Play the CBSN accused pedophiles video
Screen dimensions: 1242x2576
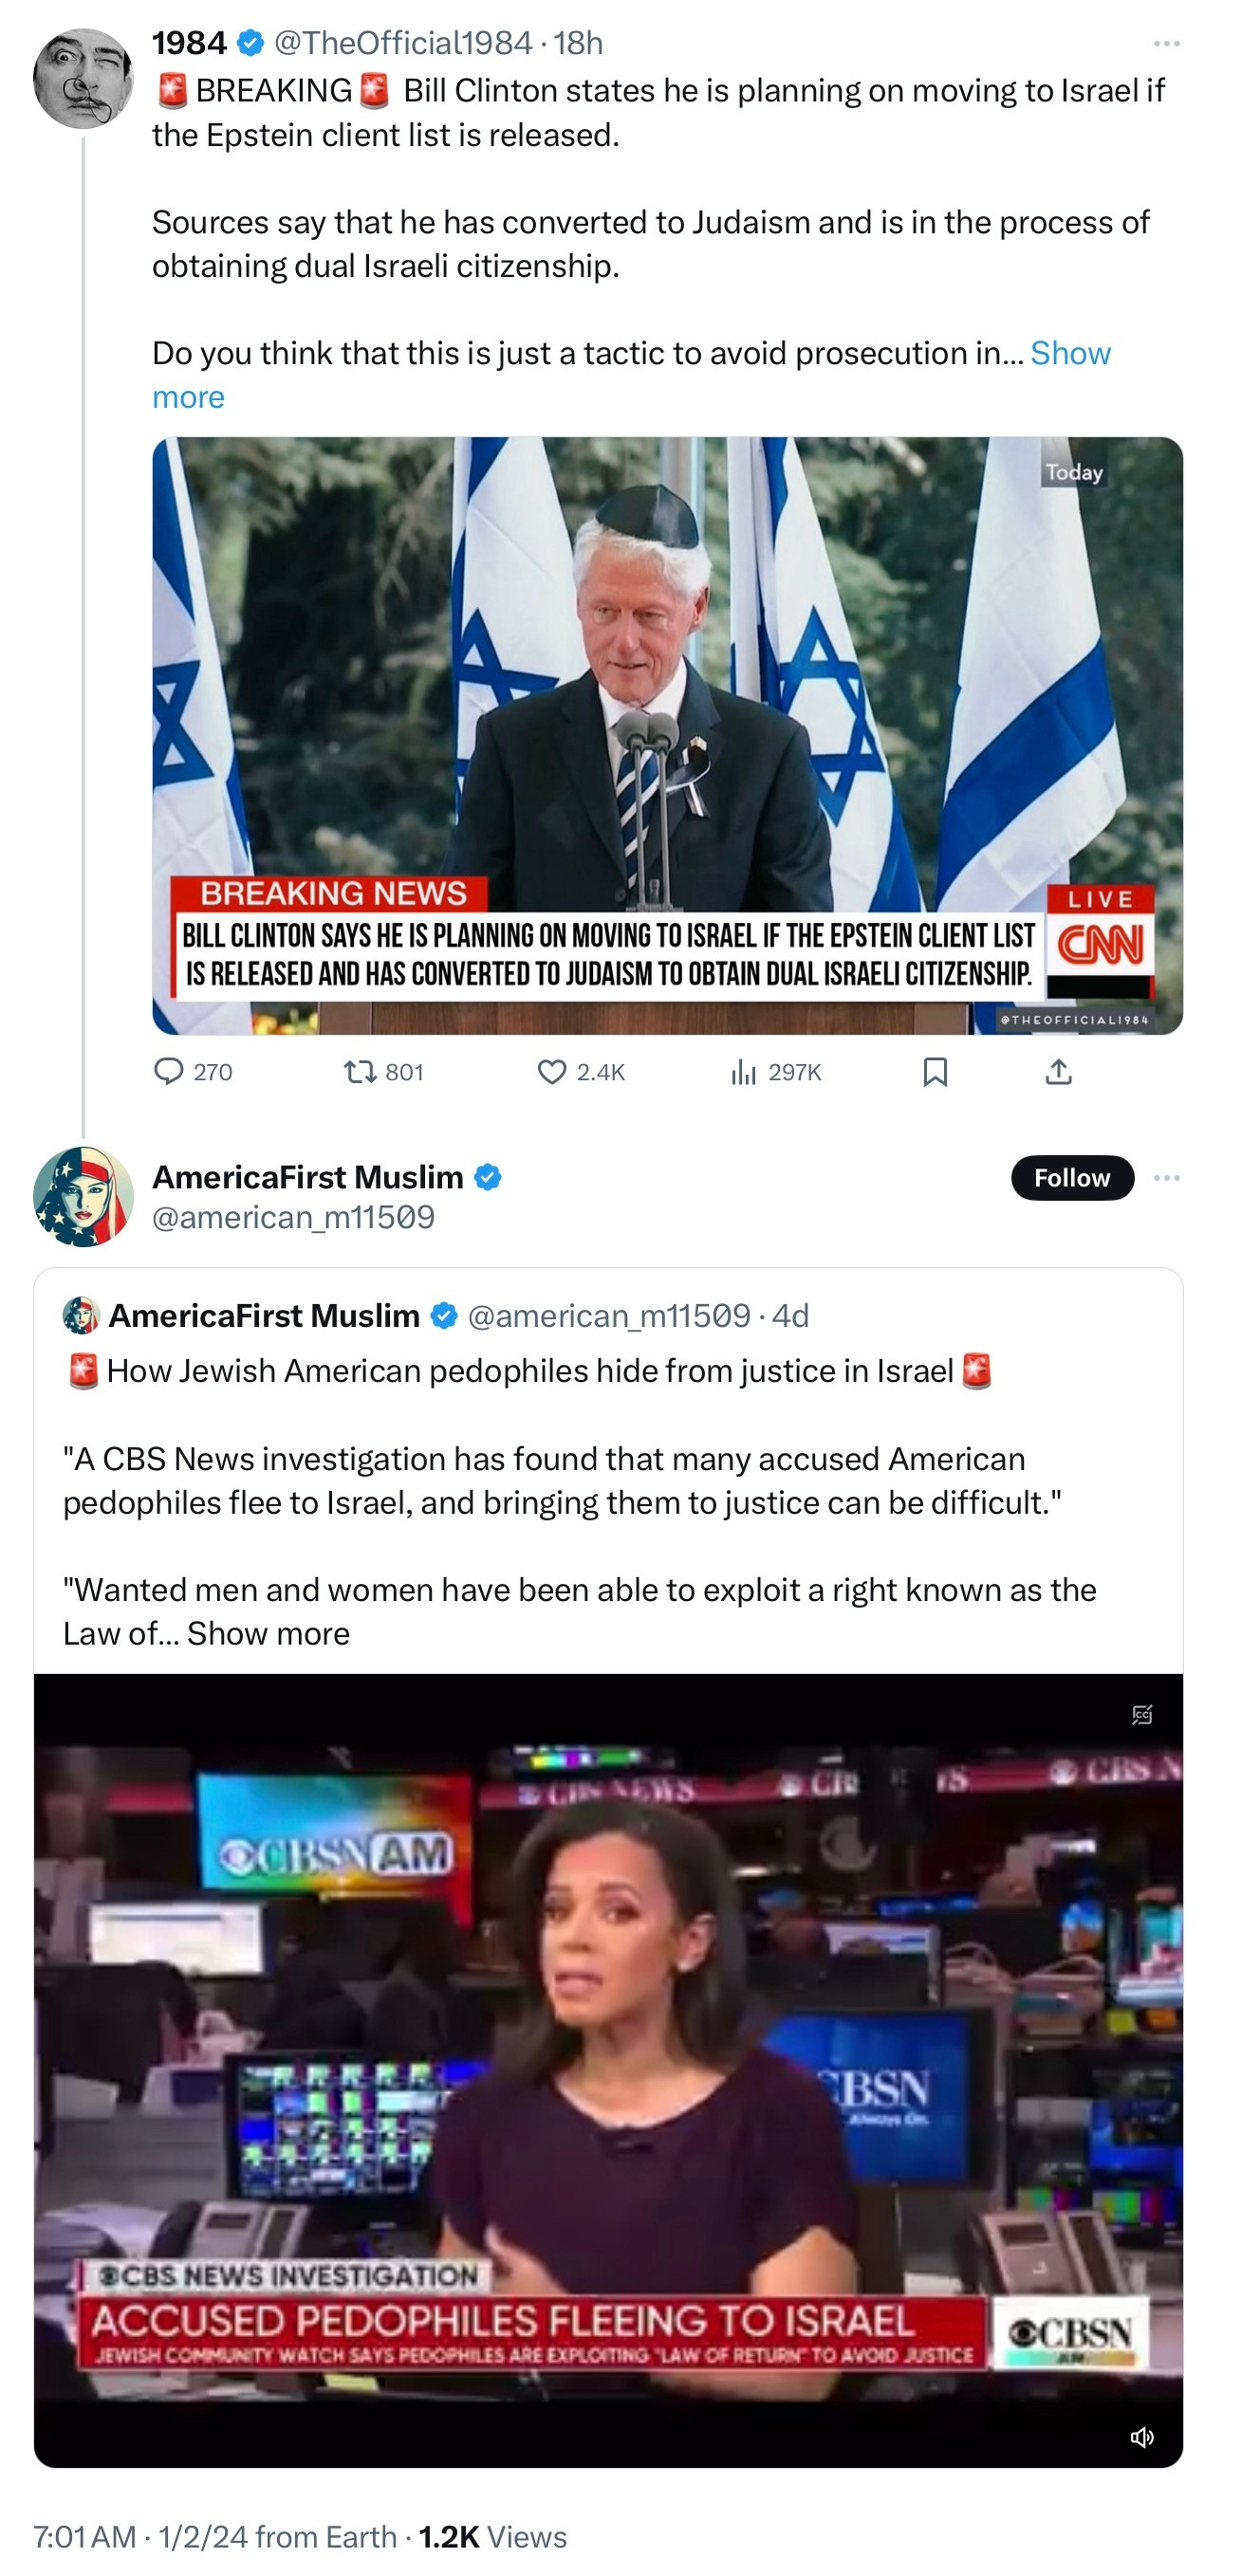(608, 2070)
